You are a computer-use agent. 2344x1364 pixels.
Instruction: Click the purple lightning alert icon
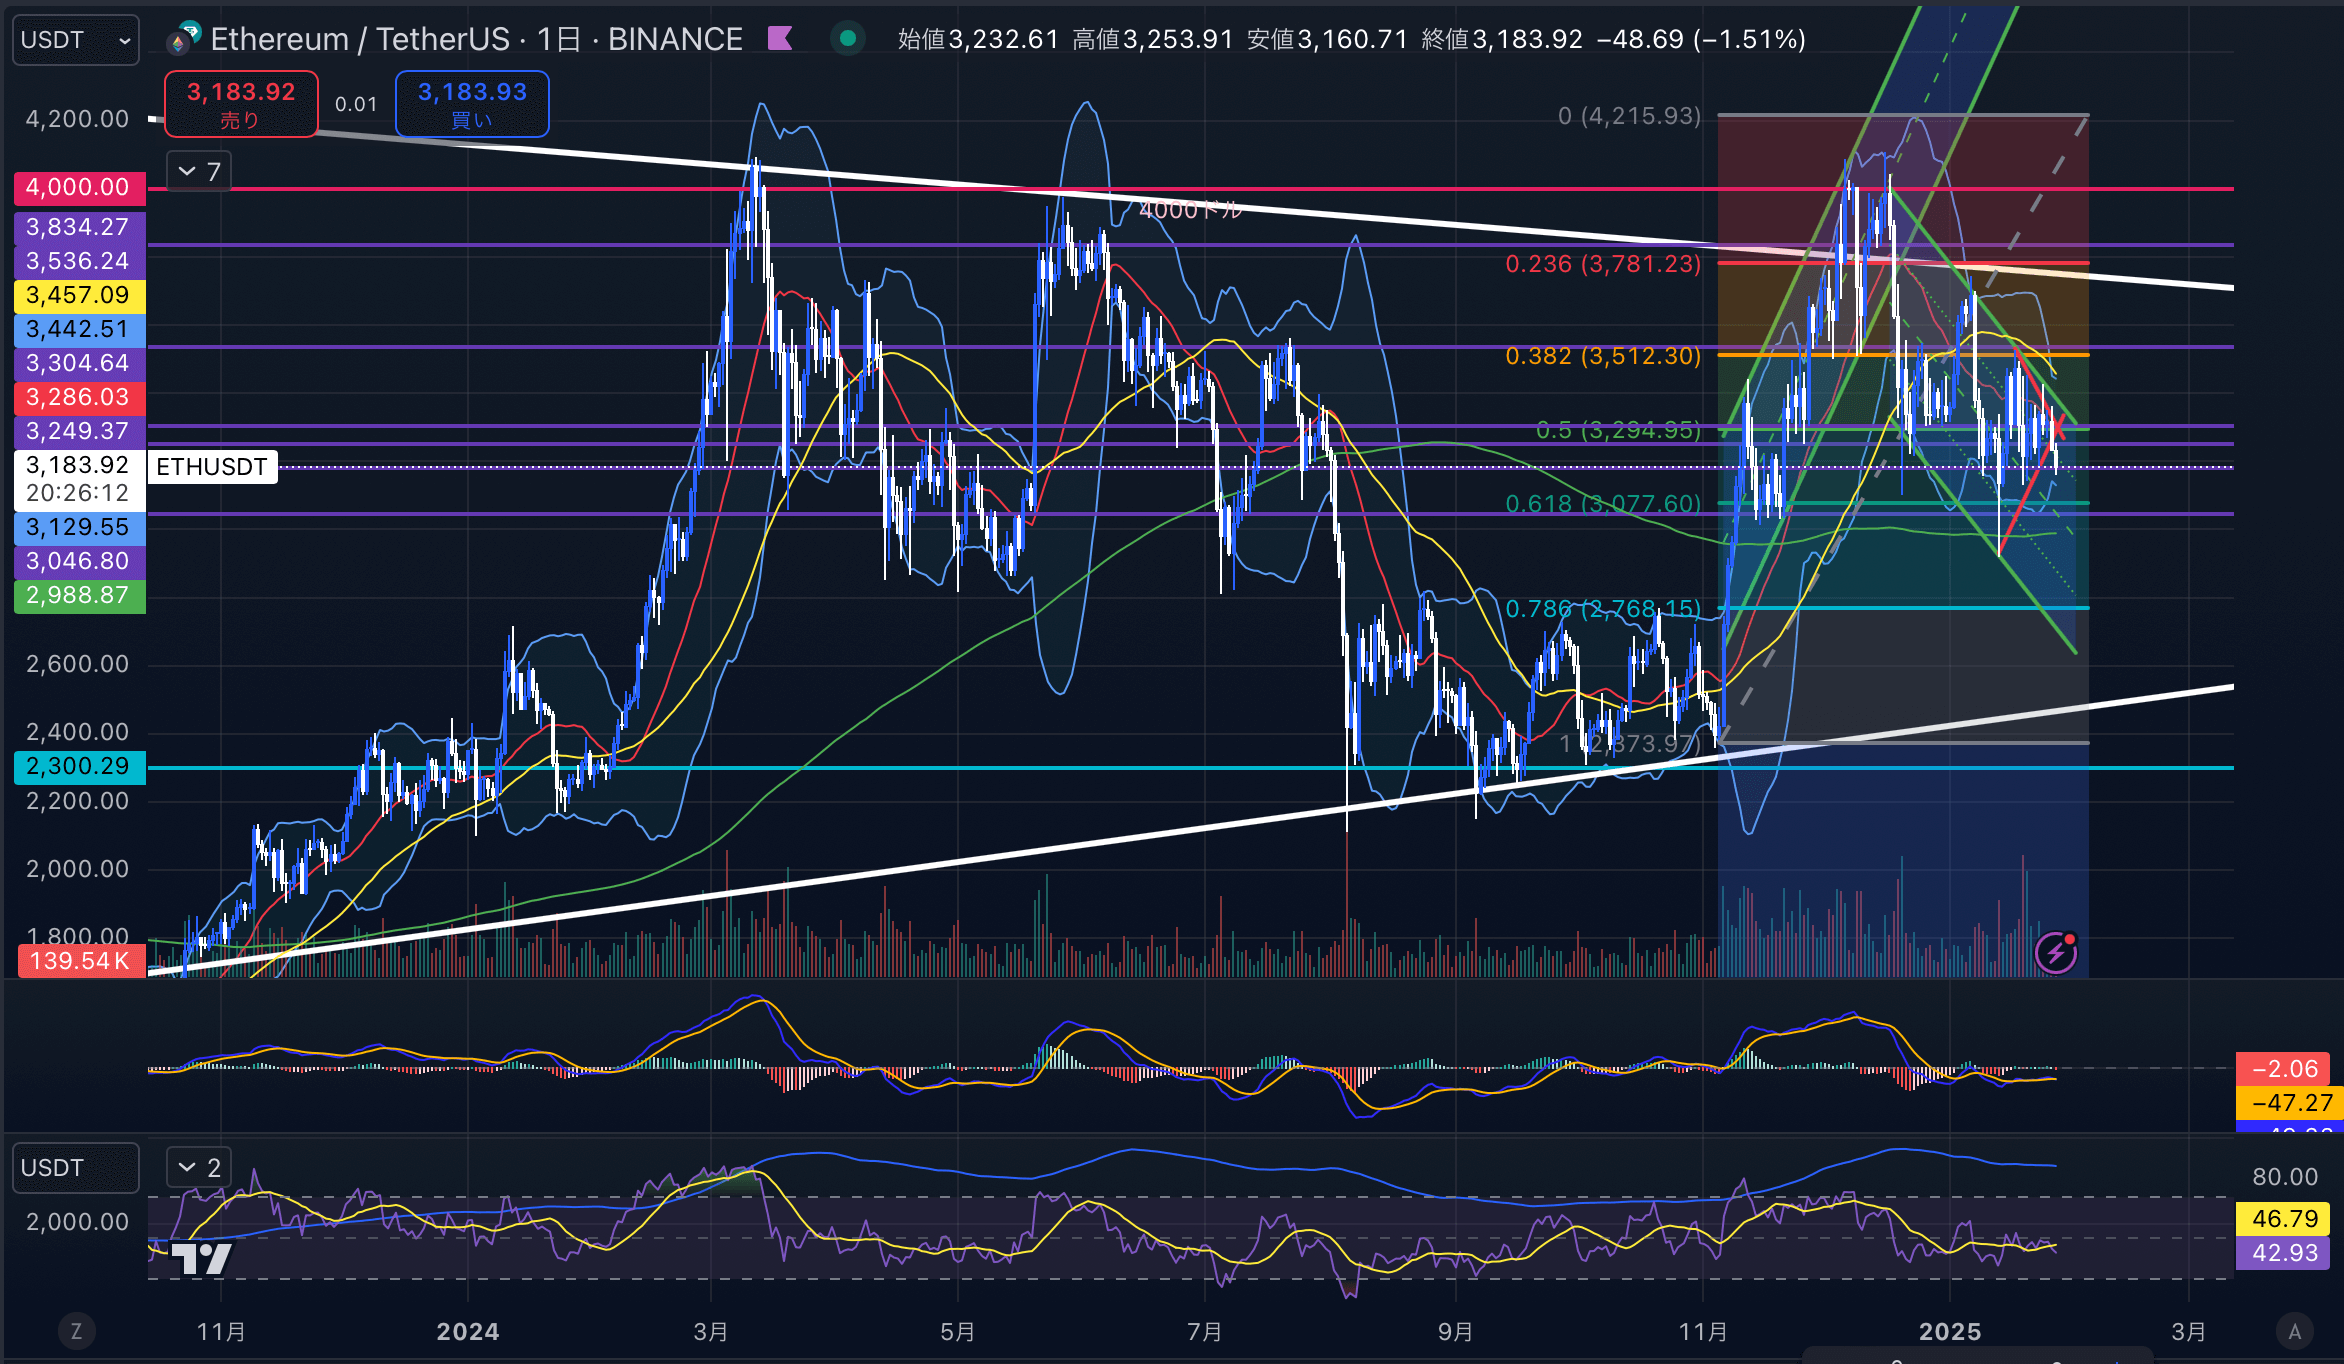point(2056,952)
